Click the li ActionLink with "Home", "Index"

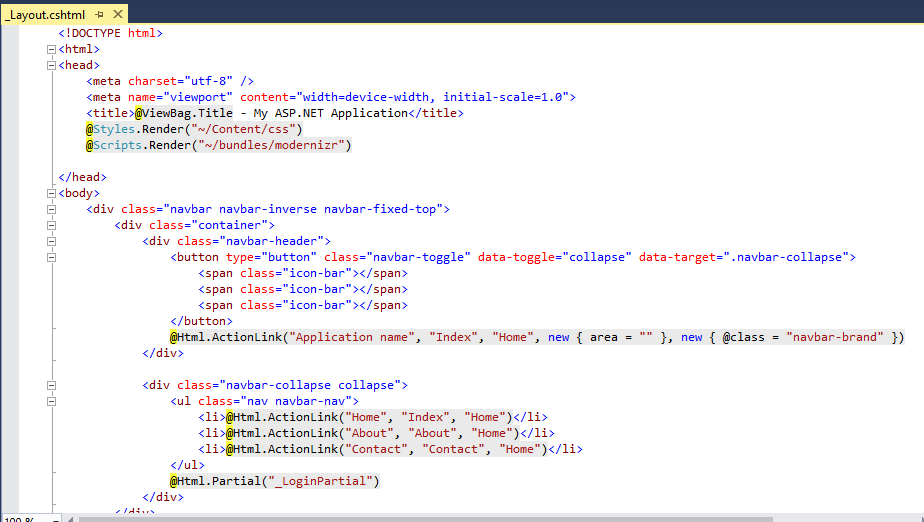click(x=373, y=417)
